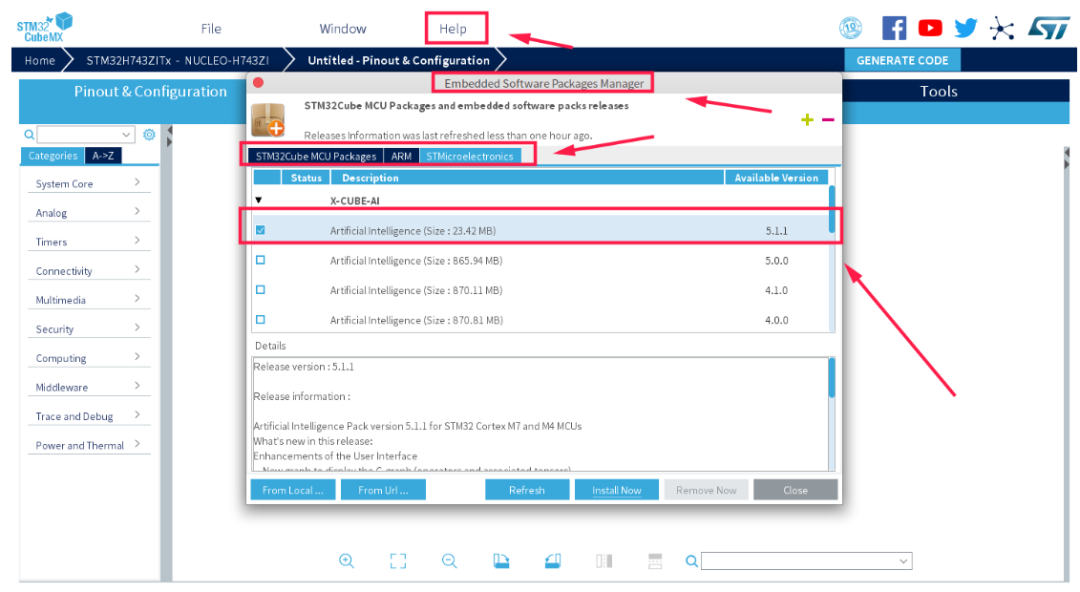Check the Artificial Intelligence 4.1.0 checkbox
This screenshot has width=1080, height=592.
click(x=260, y=290)
